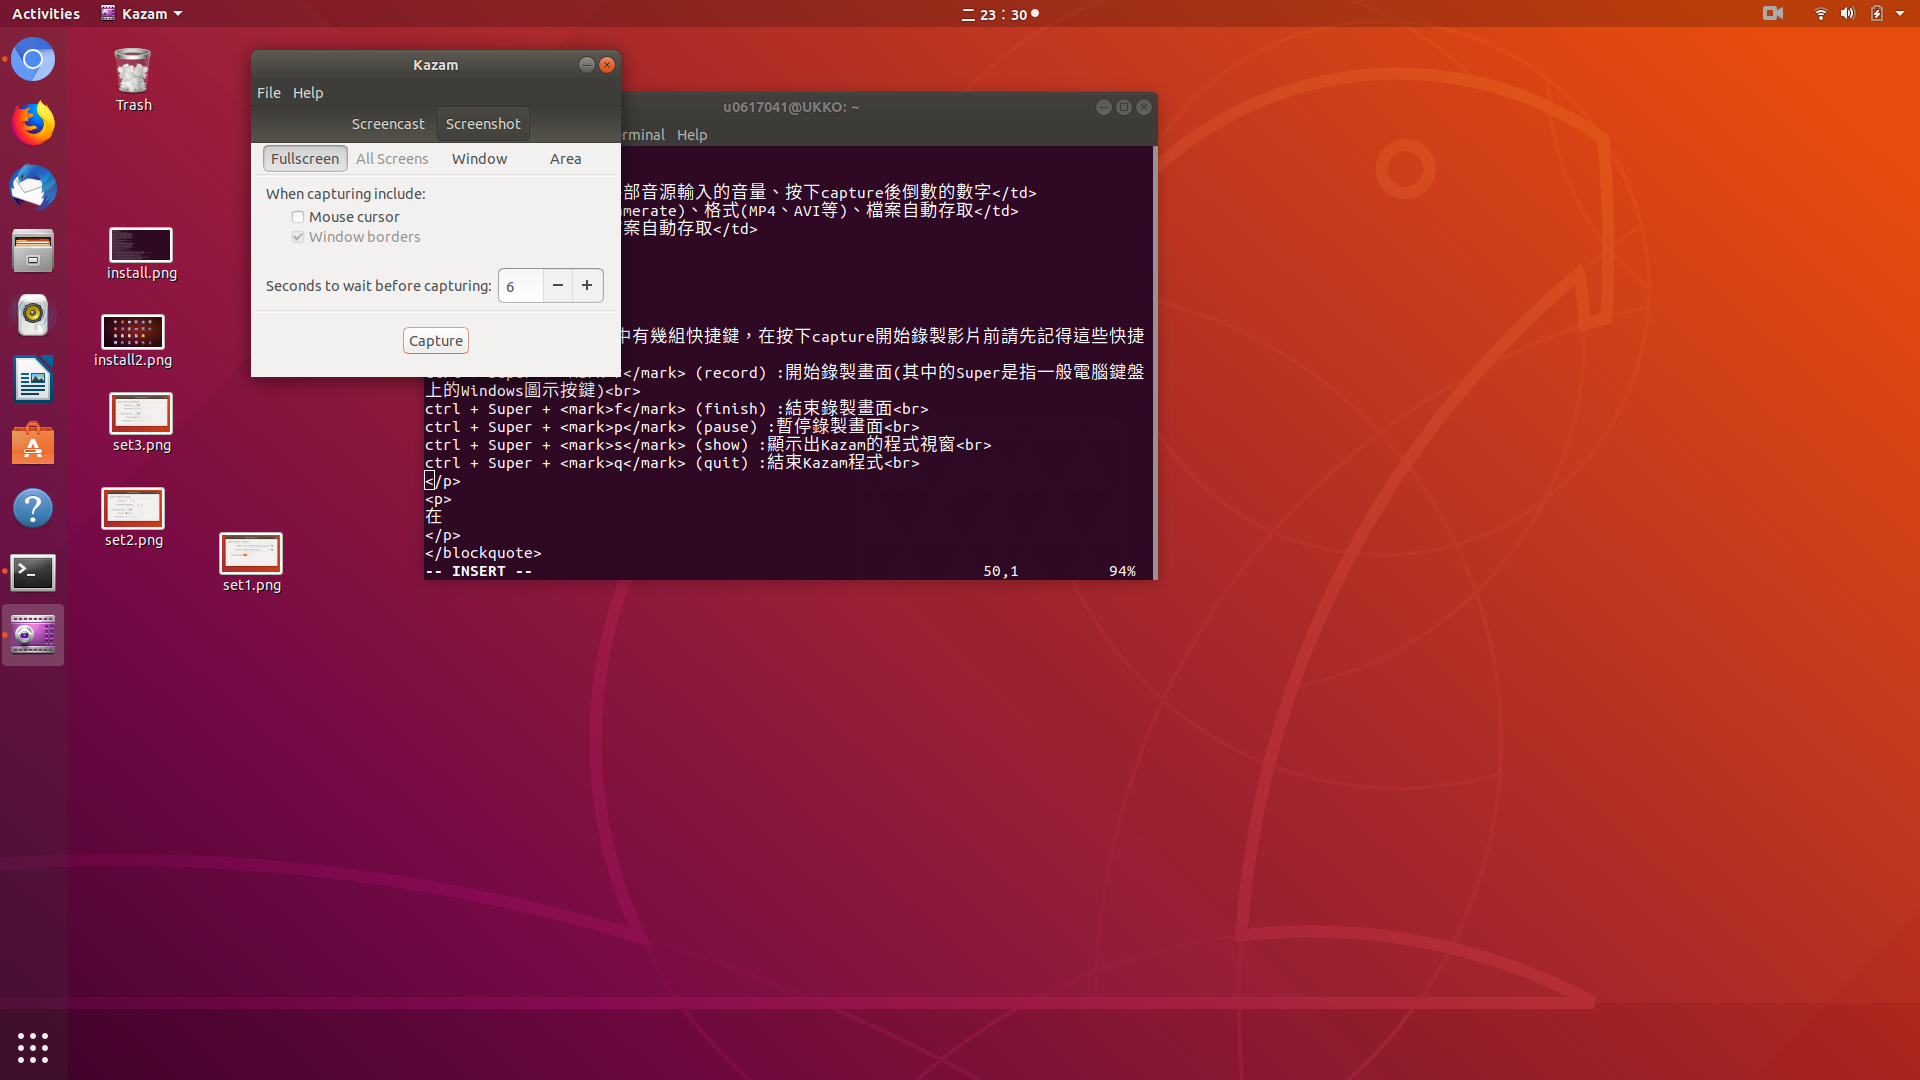Show Applications grid button

pyautogui.click(x=33, y=1047)
